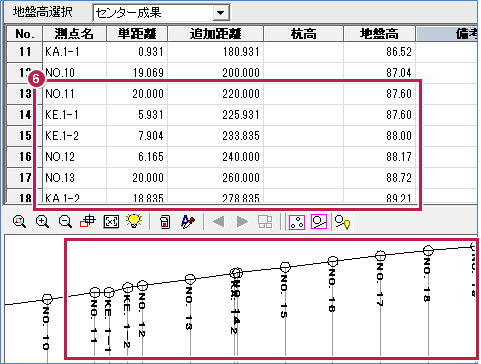This screenshot has width=481, height=364.
Task: Open the 地盤高選択 dropdown arrow
Action: pos(220,13)
